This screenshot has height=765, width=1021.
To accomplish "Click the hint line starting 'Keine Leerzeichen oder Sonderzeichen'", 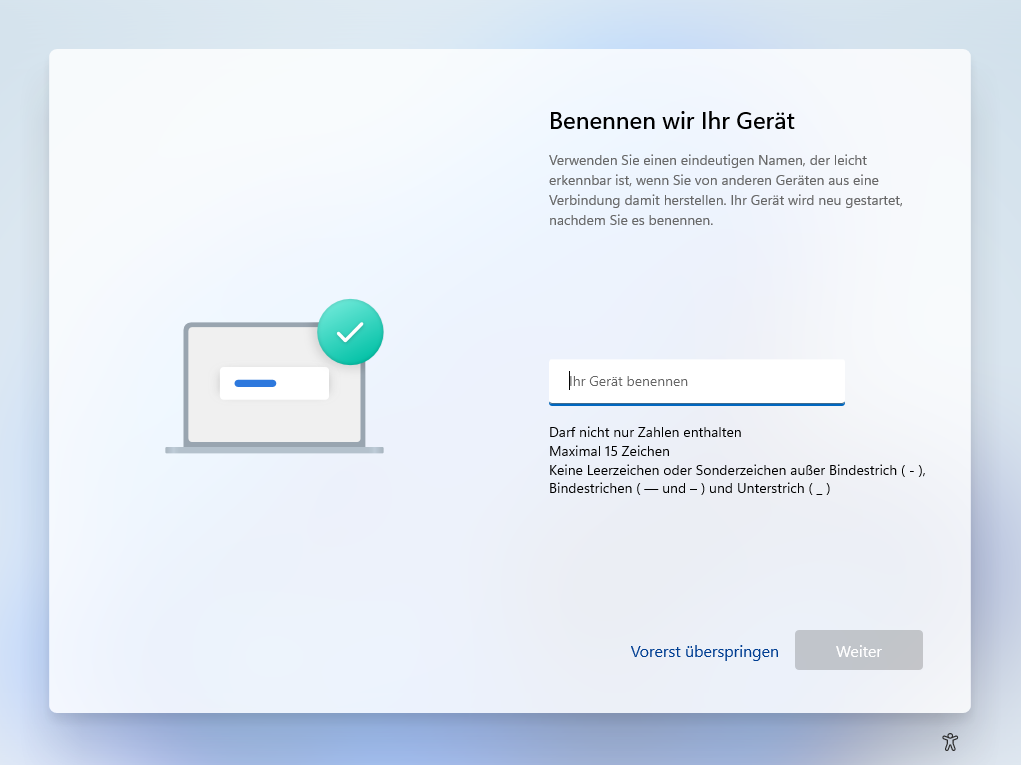I will point(736,470).
